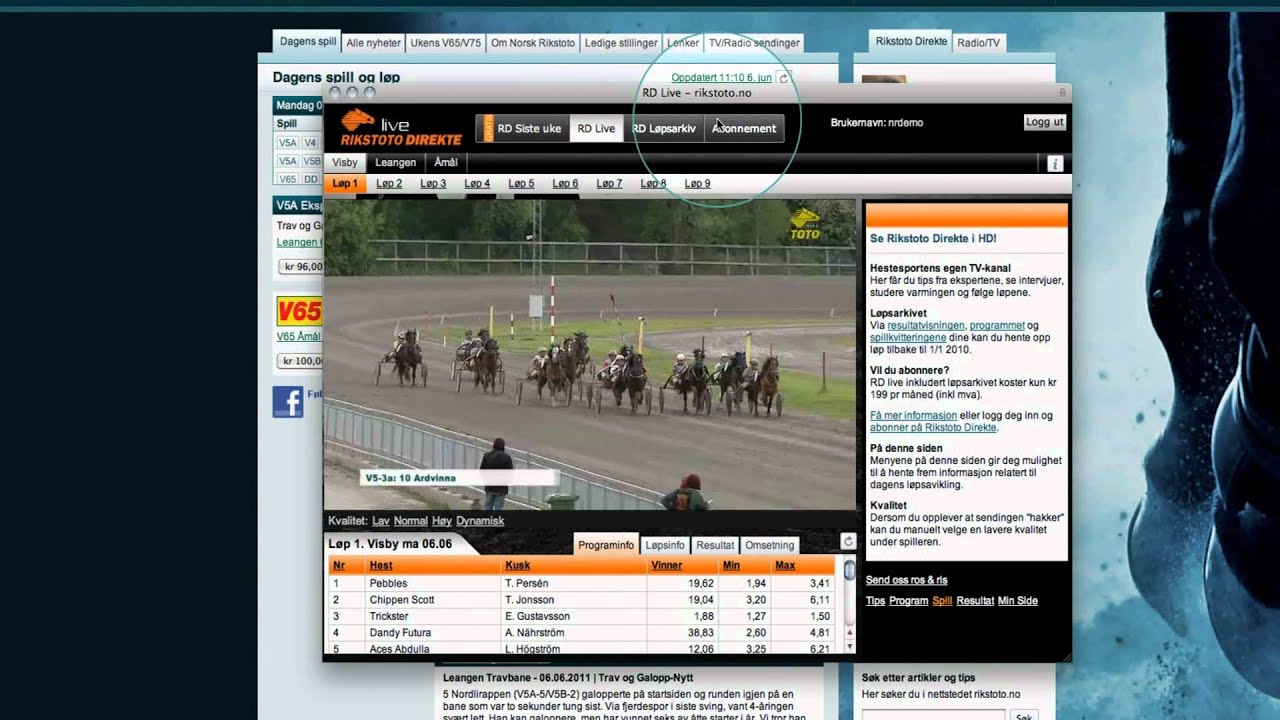Image resolution: width=1280 pixels, height=720 pixels.
Task: Click Send oss ros & ris
Action: coord(906,580)
